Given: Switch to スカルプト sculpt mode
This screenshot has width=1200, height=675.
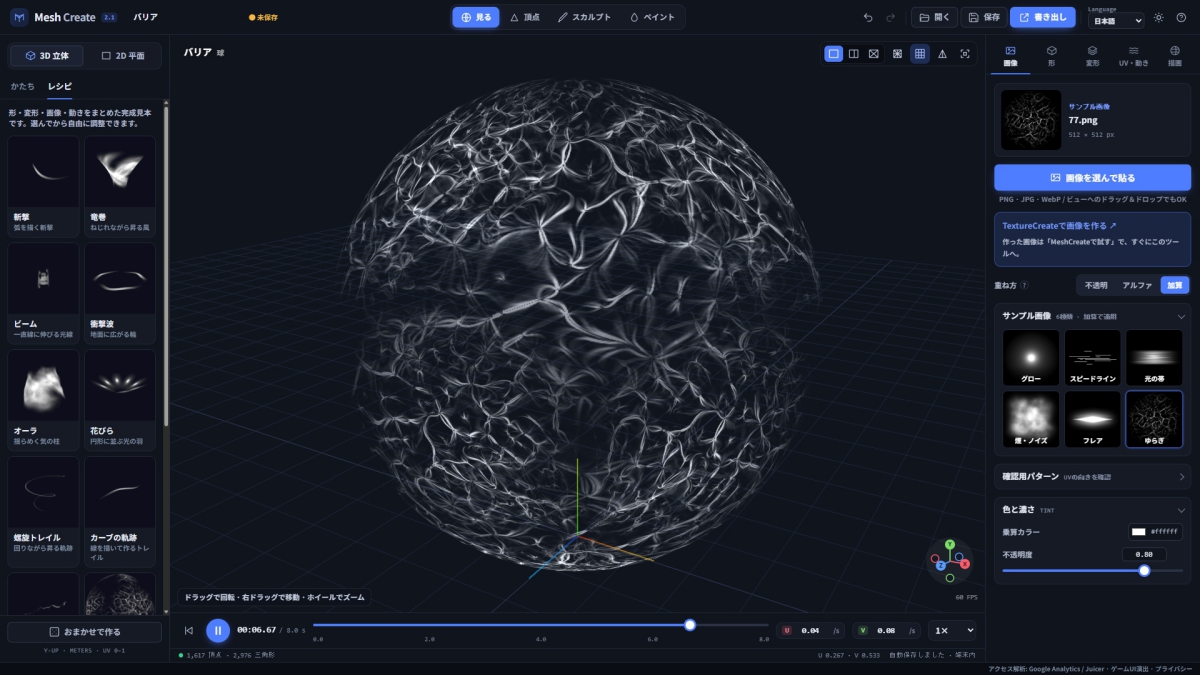Looking at the screenshot, I should coord(584,17).
